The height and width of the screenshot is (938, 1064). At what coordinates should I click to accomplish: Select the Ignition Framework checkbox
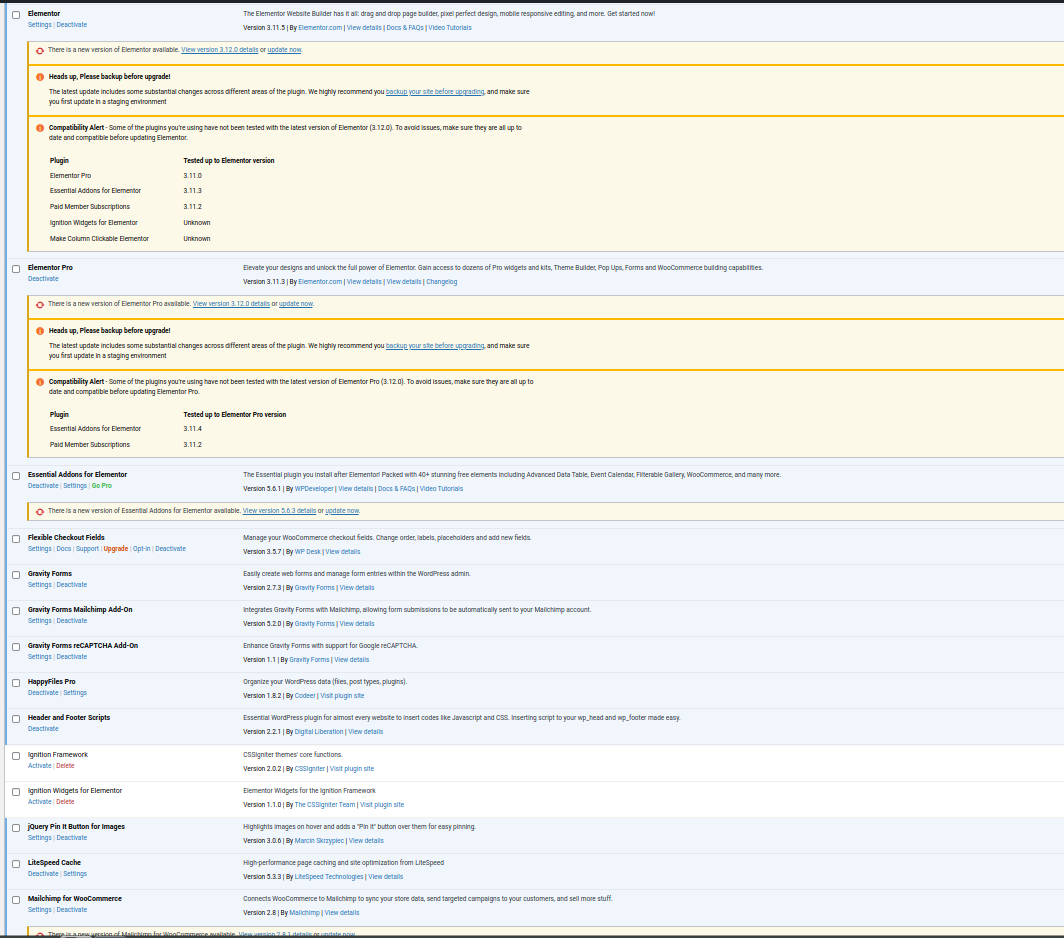click(16, 756)
